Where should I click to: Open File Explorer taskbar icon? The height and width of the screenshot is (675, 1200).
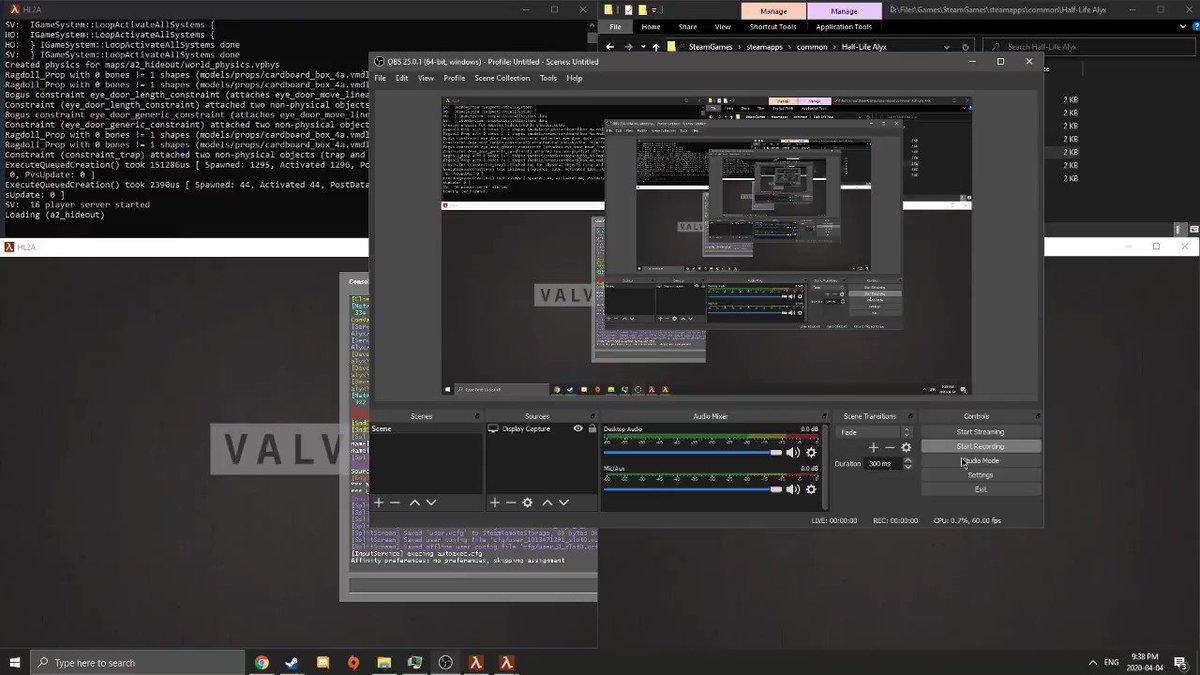384,662
